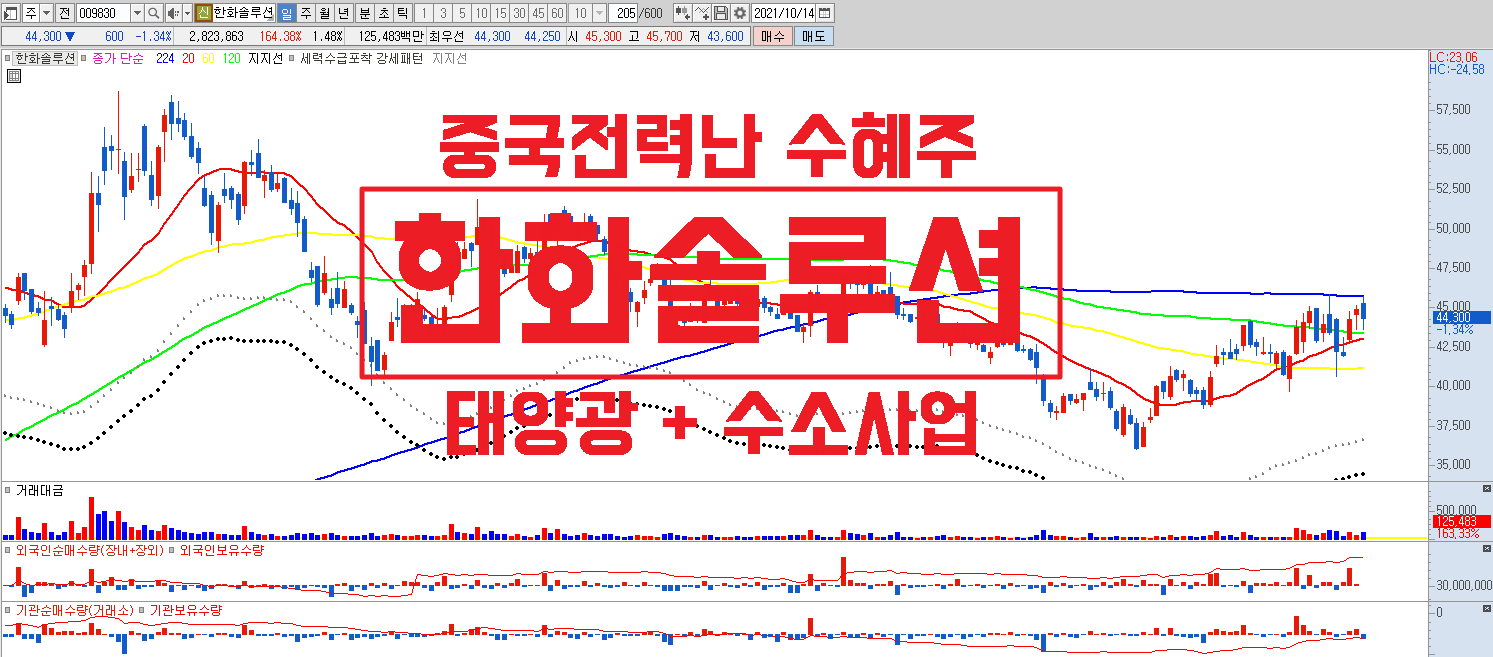Click the data table grid icon

pyautogui.click(x=13, y=75)
